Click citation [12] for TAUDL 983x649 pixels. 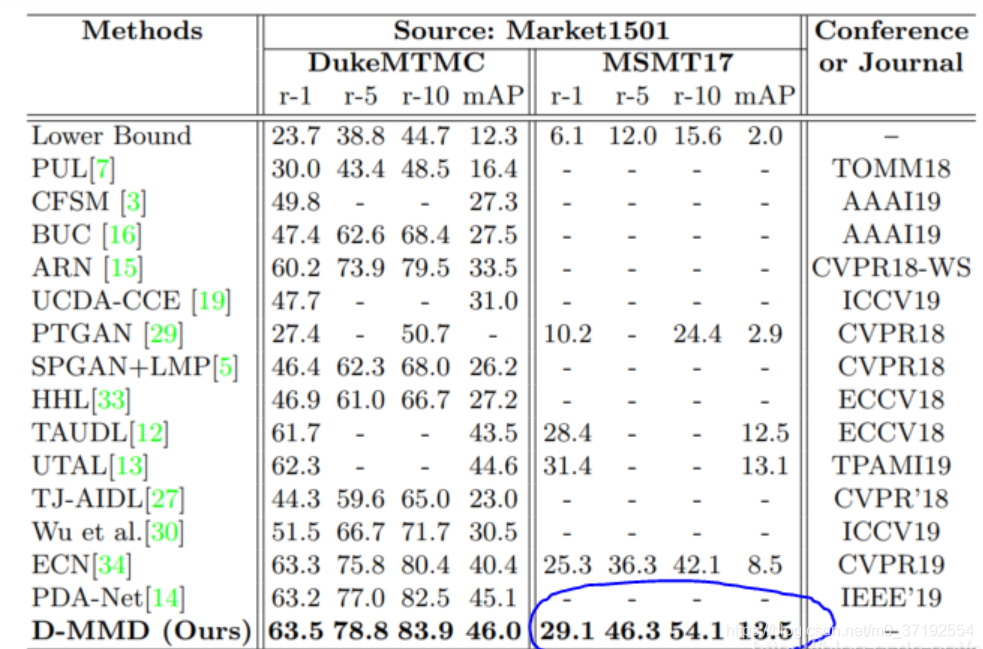click(x=149, y=433)
